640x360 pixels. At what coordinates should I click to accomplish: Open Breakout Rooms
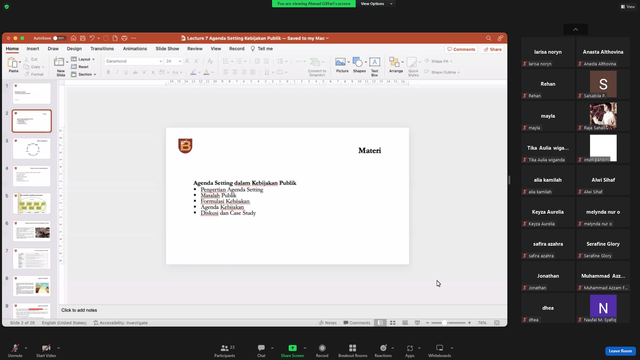point(353,350)
